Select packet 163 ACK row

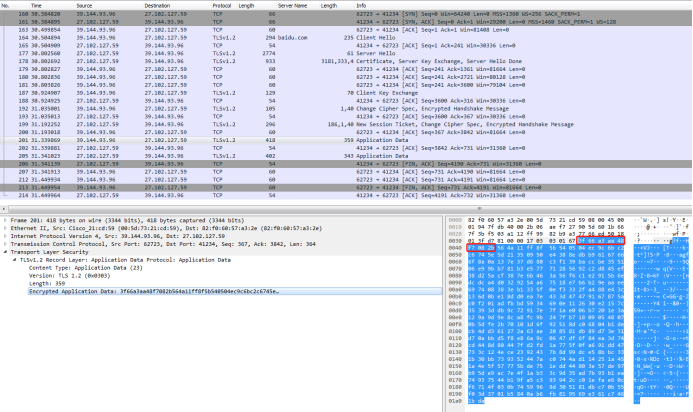tap(346, 30)
